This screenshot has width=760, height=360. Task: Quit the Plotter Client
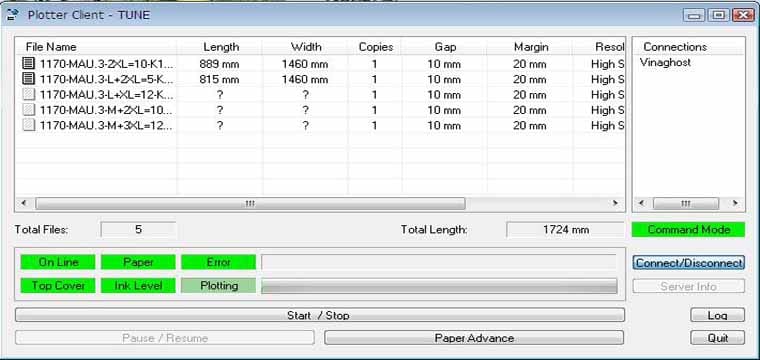(717, 338)
